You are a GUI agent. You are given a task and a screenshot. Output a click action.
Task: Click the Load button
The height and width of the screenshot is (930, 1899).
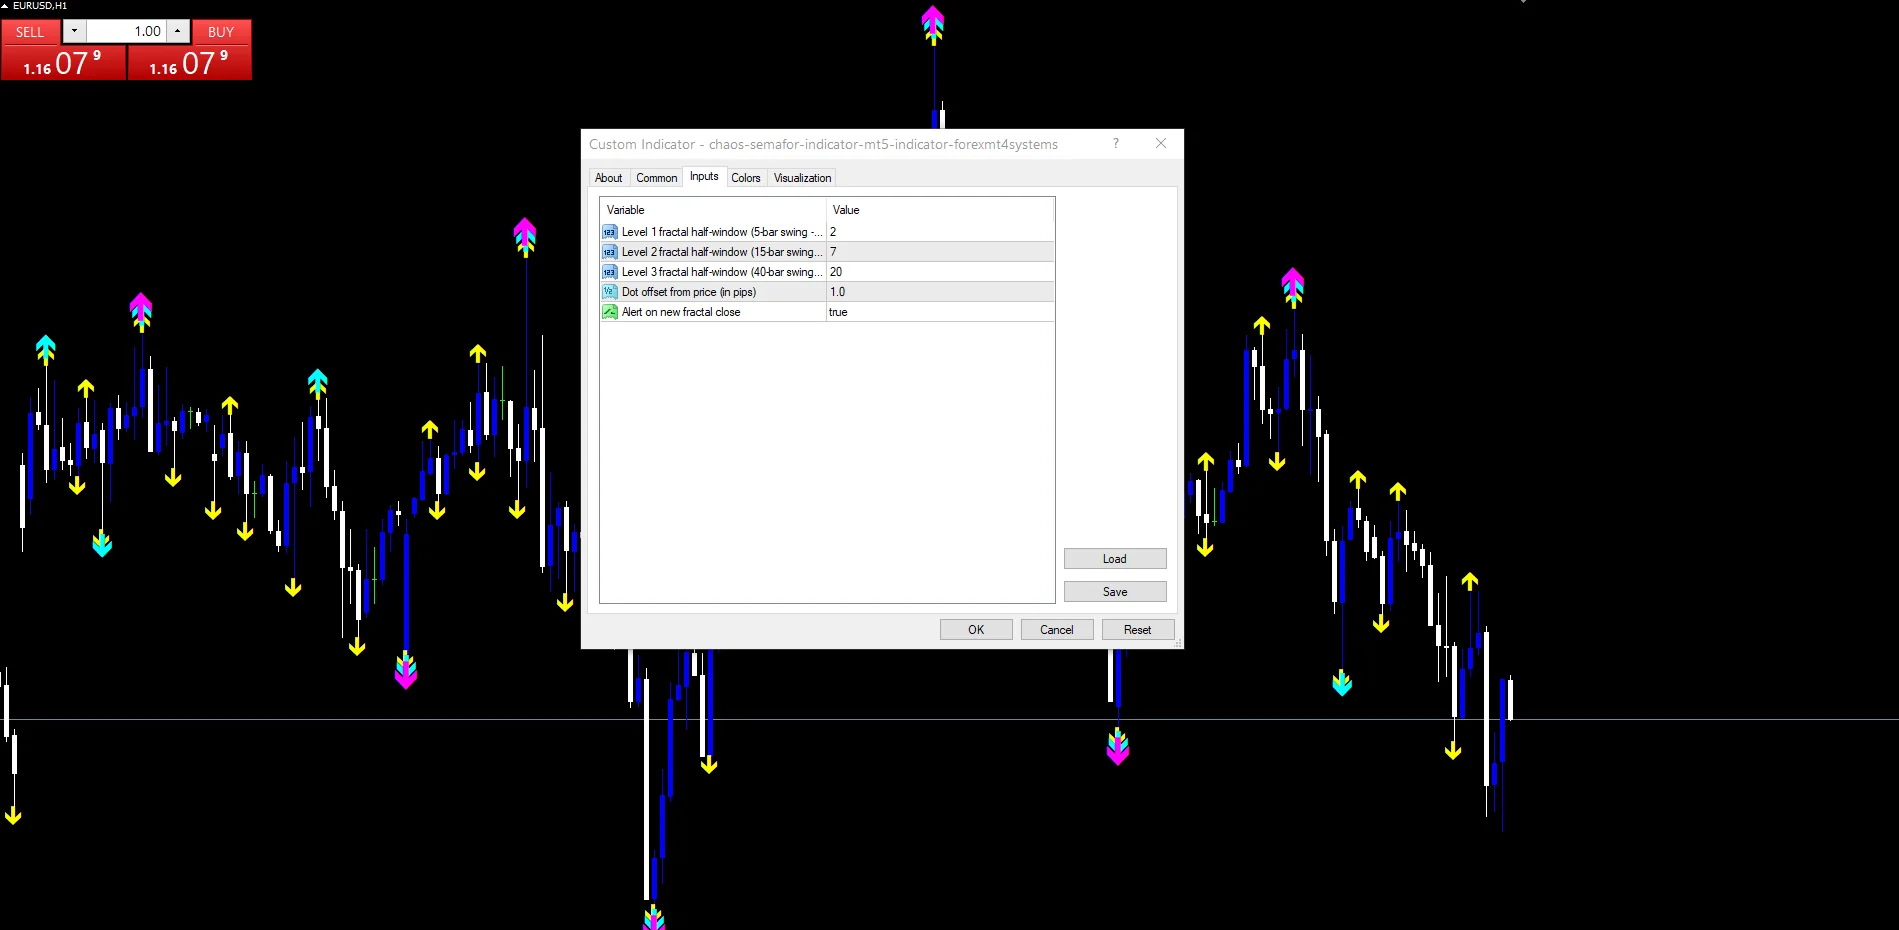tap(1115, 559)
